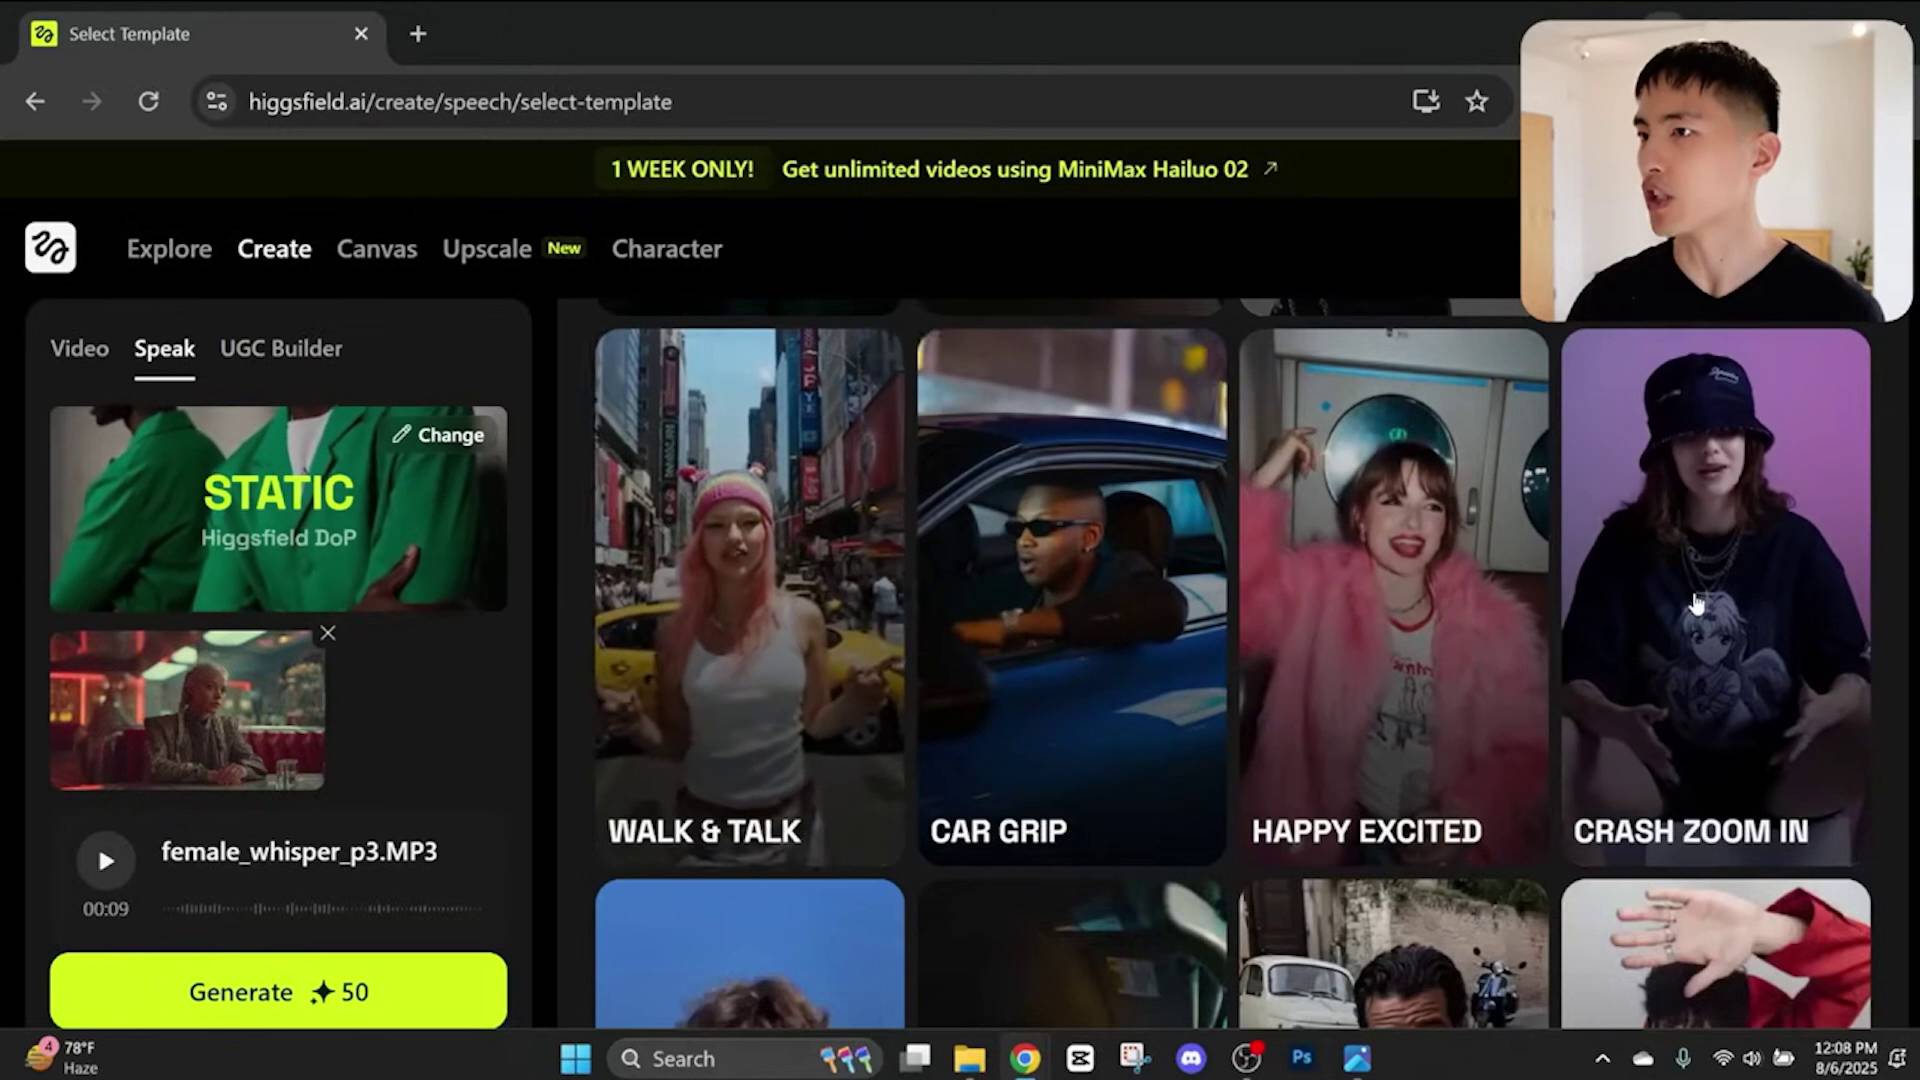1920x1080 pixels.
Task: Reload the page
Action: (x=148, y=101)
